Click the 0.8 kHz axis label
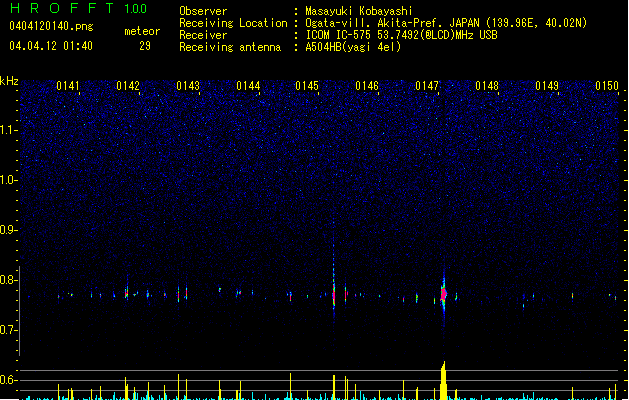Image resolution: width=629 pixels, height=400 pixels. tap(8, 280)
